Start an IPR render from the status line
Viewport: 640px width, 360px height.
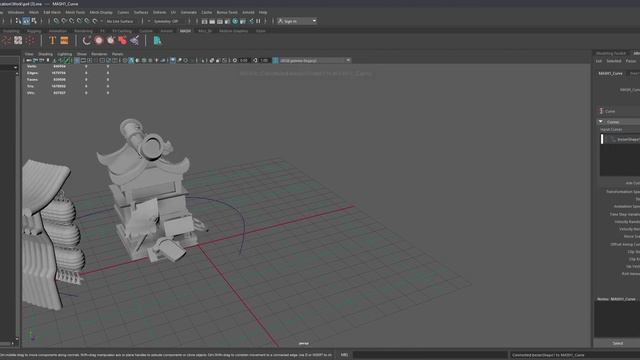pyautogui.click(x=220, y=21)
